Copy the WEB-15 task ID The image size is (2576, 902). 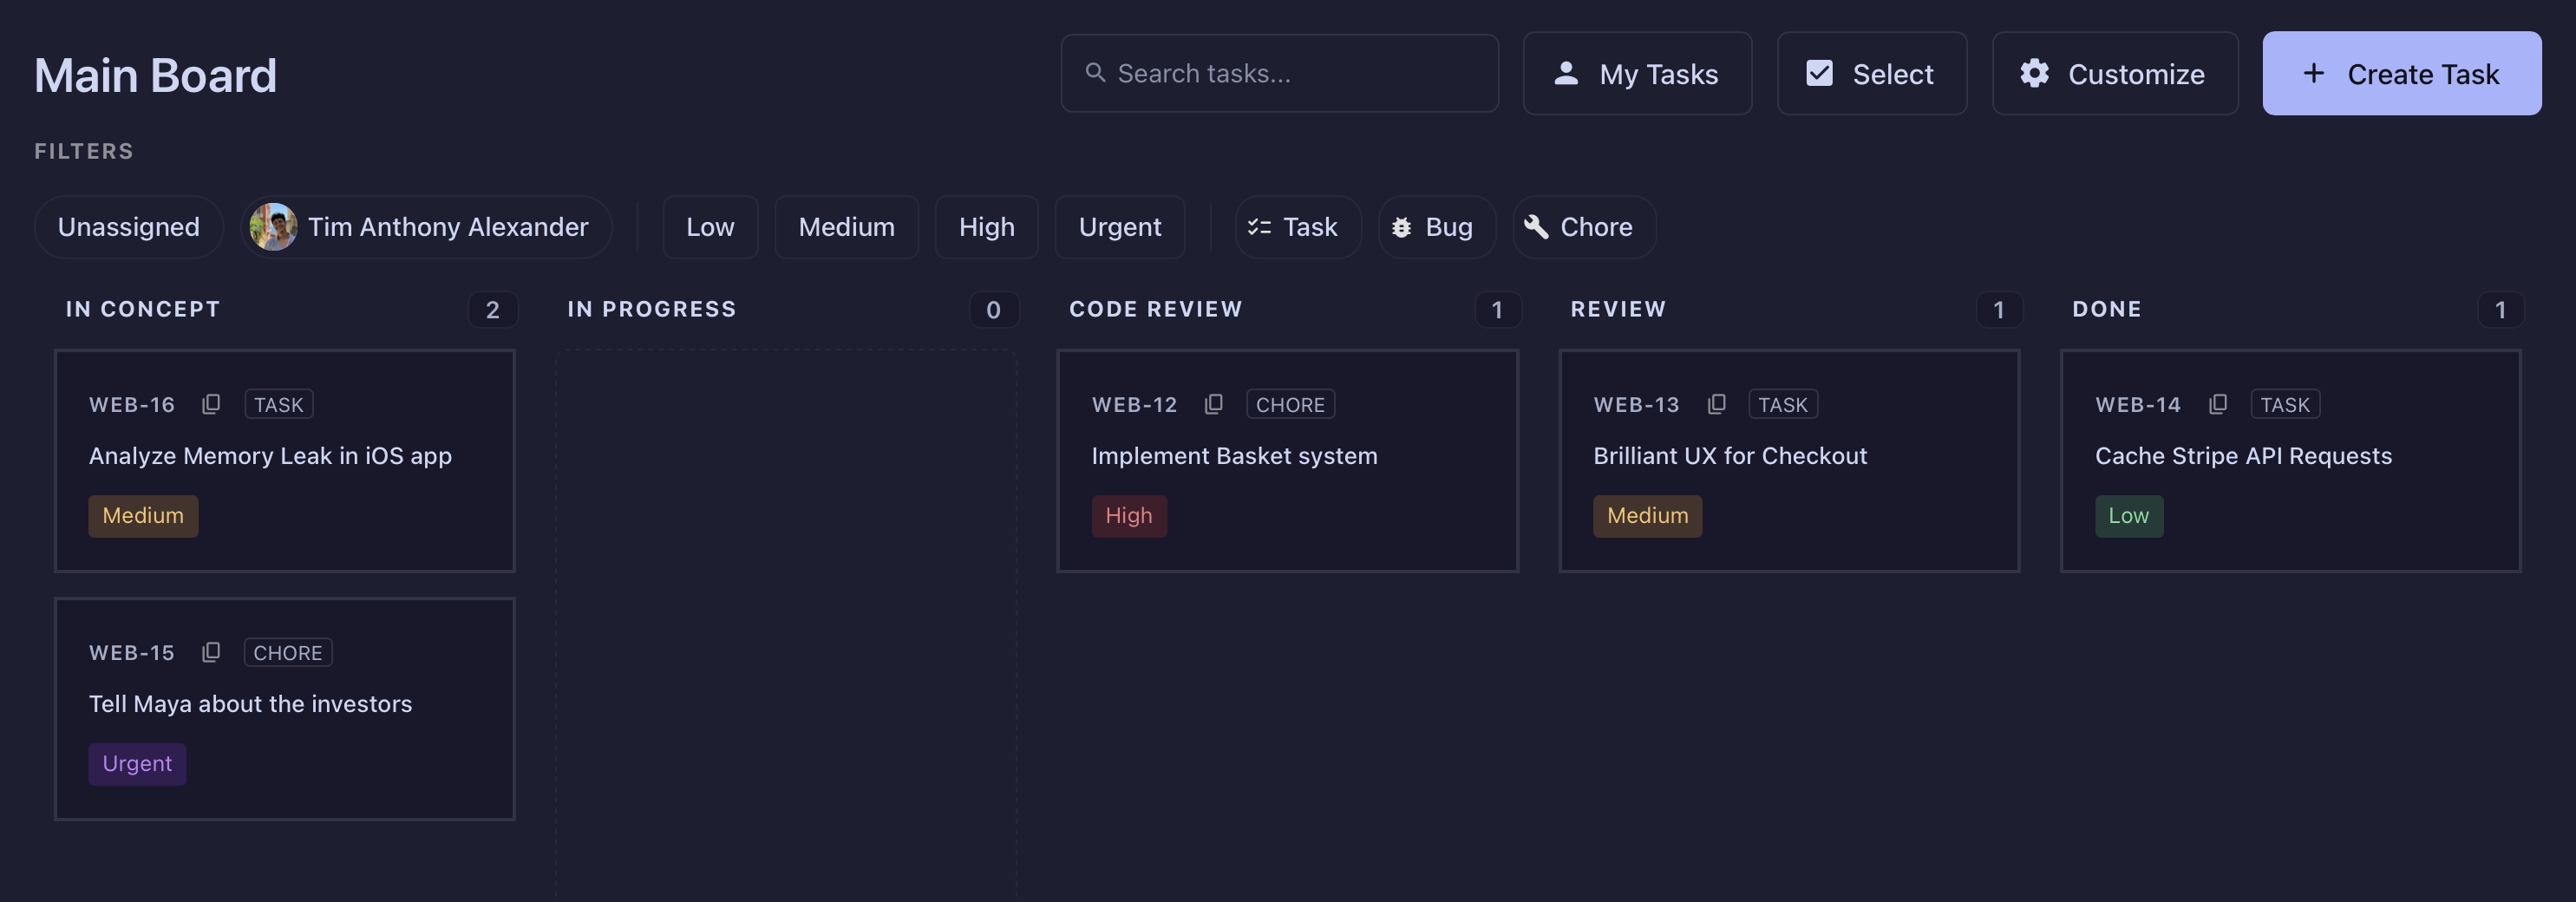211,652
